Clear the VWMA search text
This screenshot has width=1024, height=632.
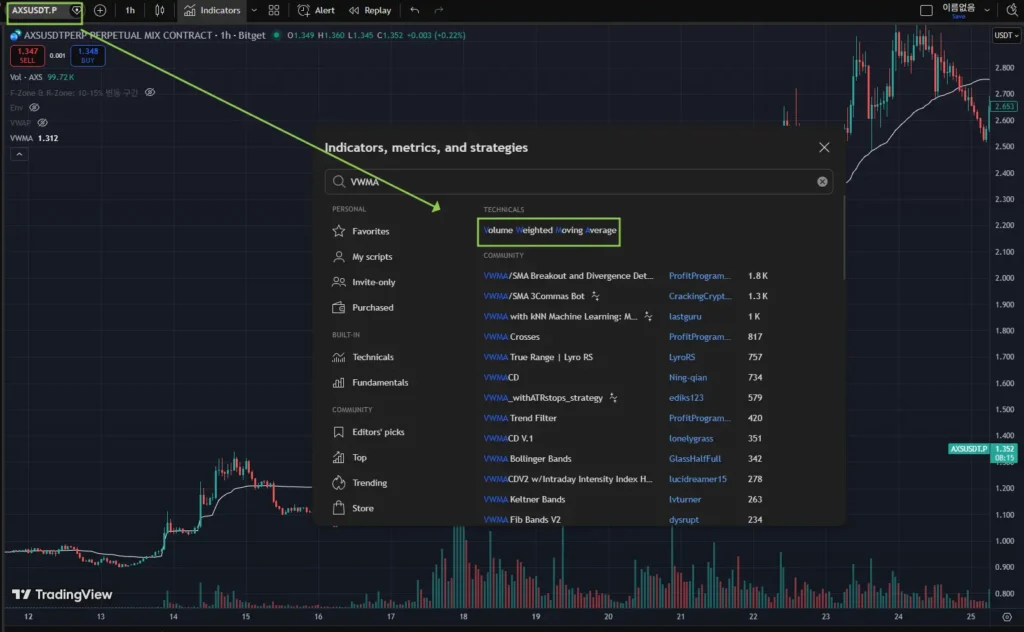point(822,182)
